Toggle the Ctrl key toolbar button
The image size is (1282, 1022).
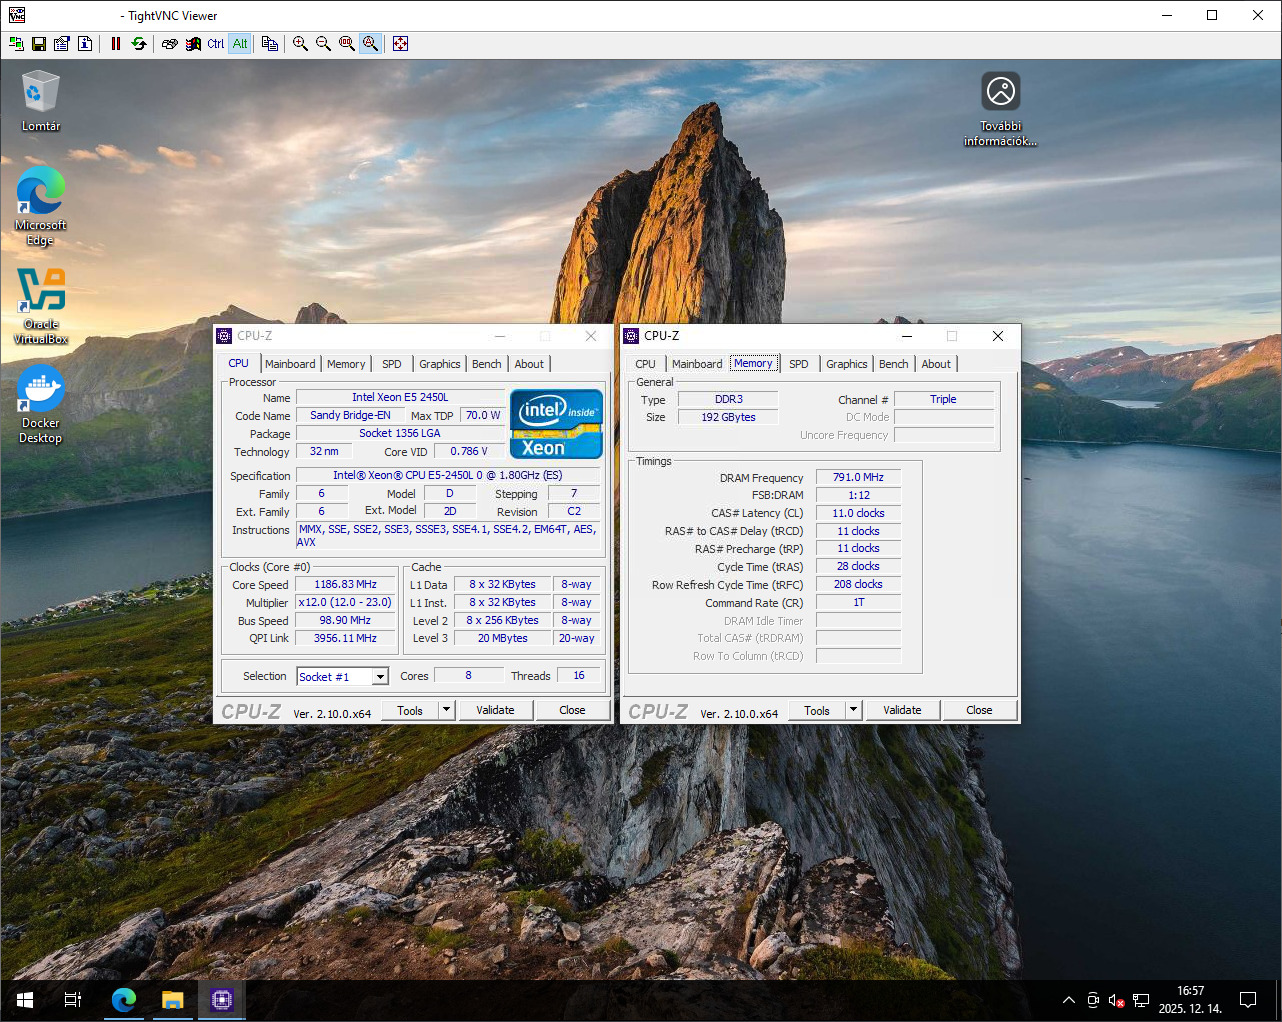pos(216,44)
